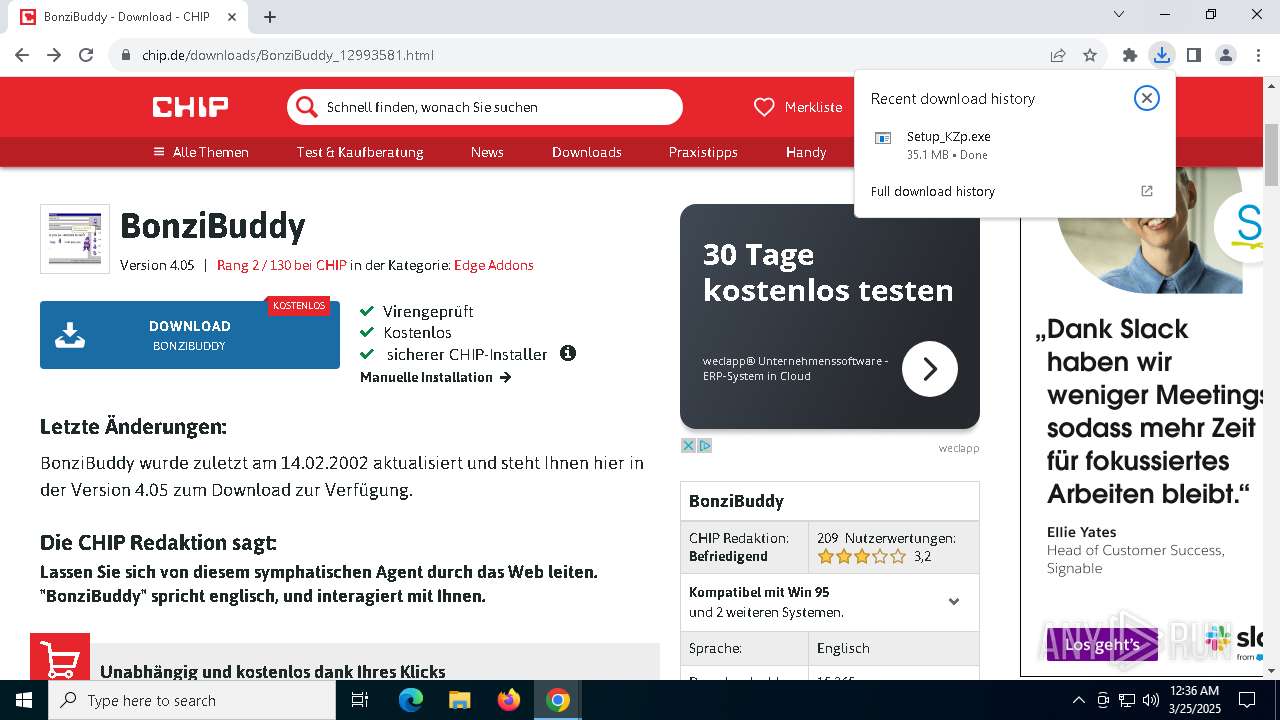Click the address bar URL
The image size is (1280, 720).
(288, 55)
